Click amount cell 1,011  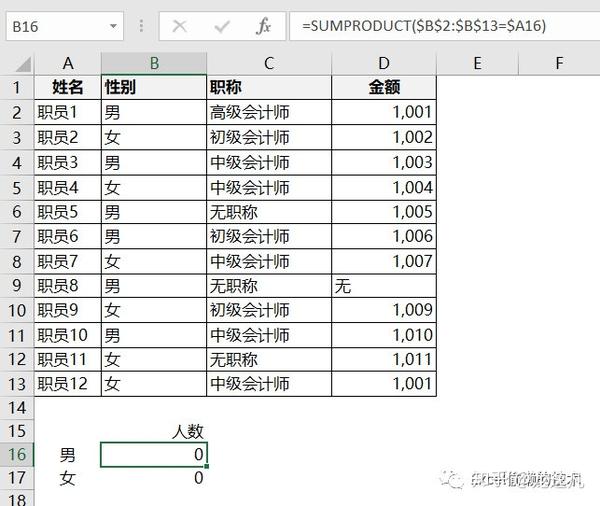384,359
